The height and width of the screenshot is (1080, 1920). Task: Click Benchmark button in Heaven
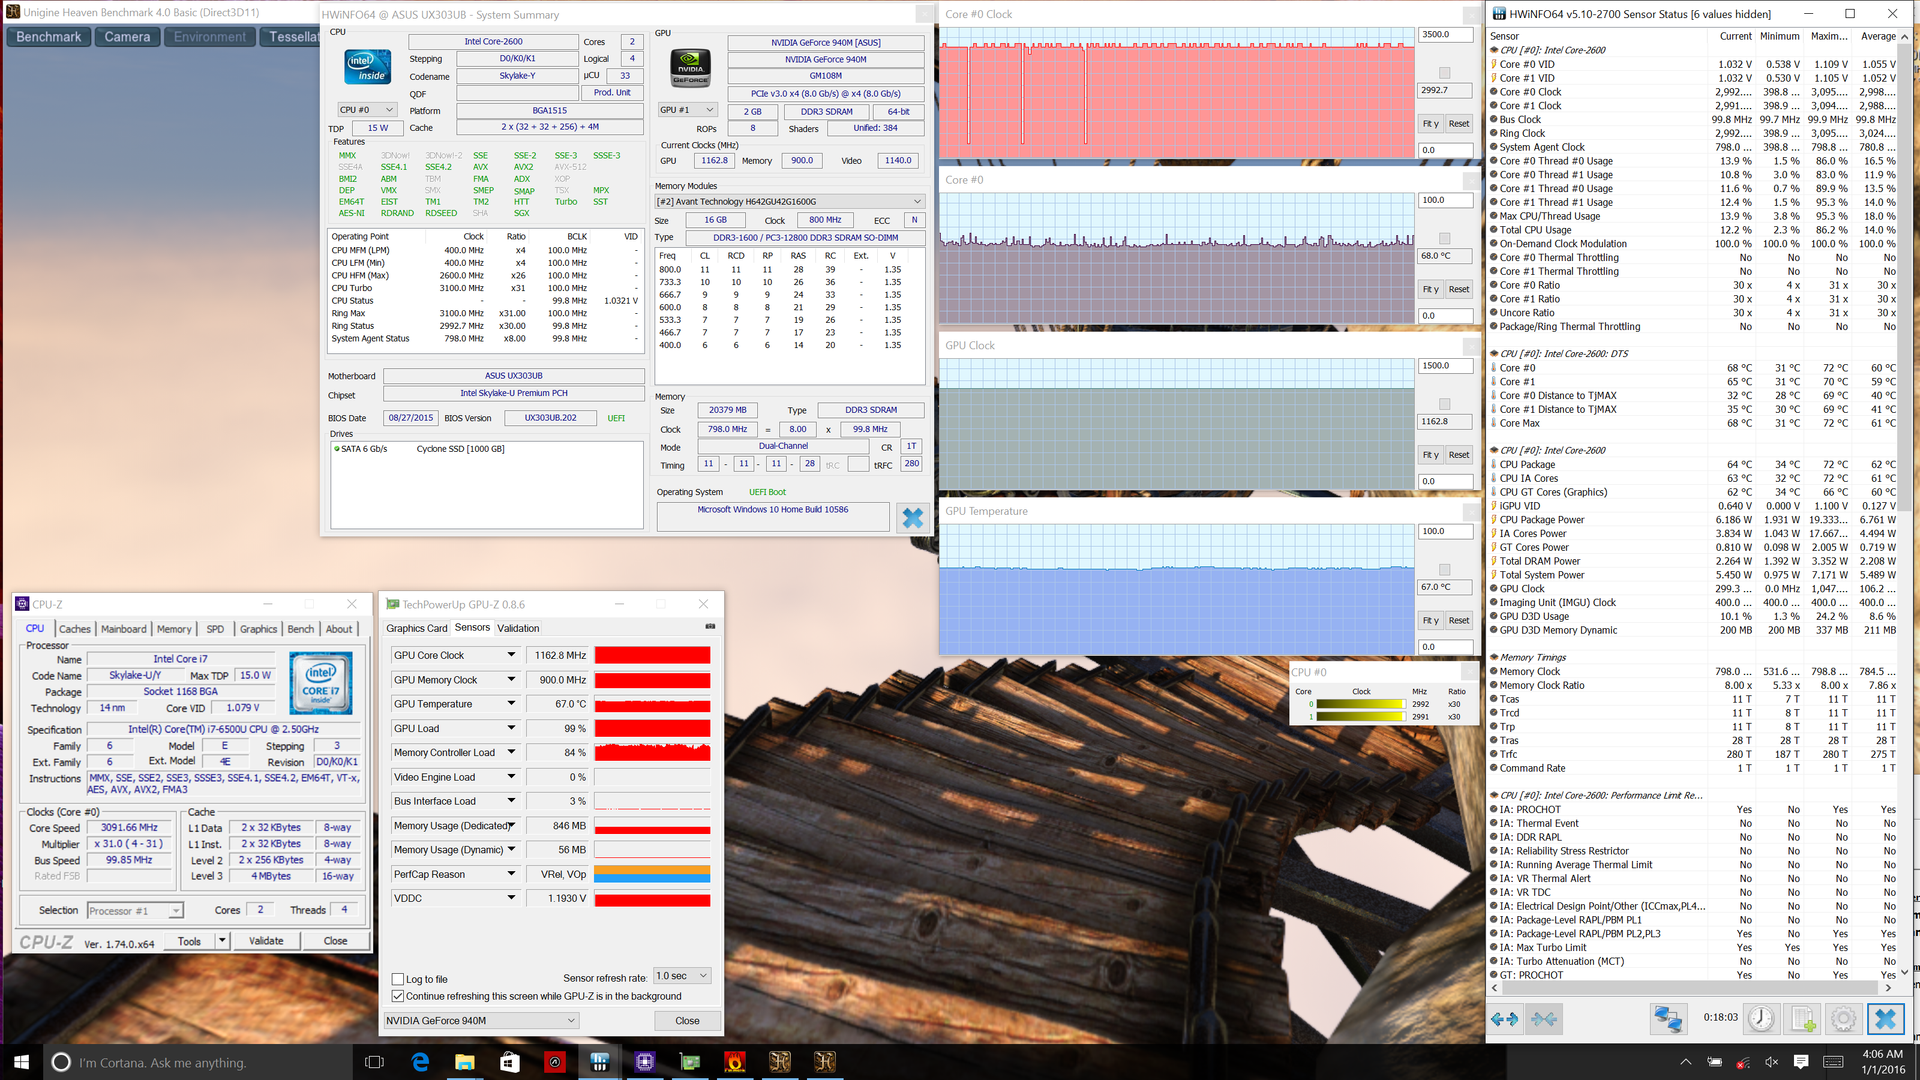coord(48,37)
